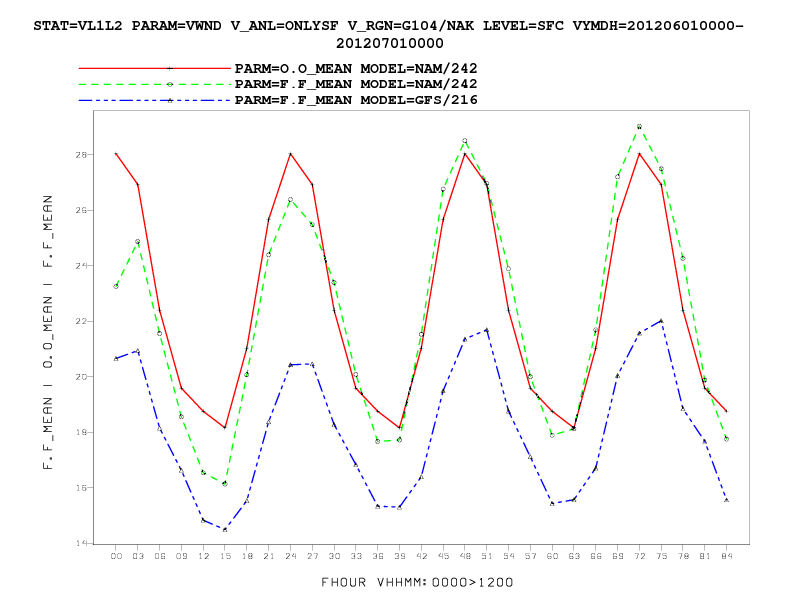Click x-axis tick label 18
This screenshot has width=792, height=612.
247,556
